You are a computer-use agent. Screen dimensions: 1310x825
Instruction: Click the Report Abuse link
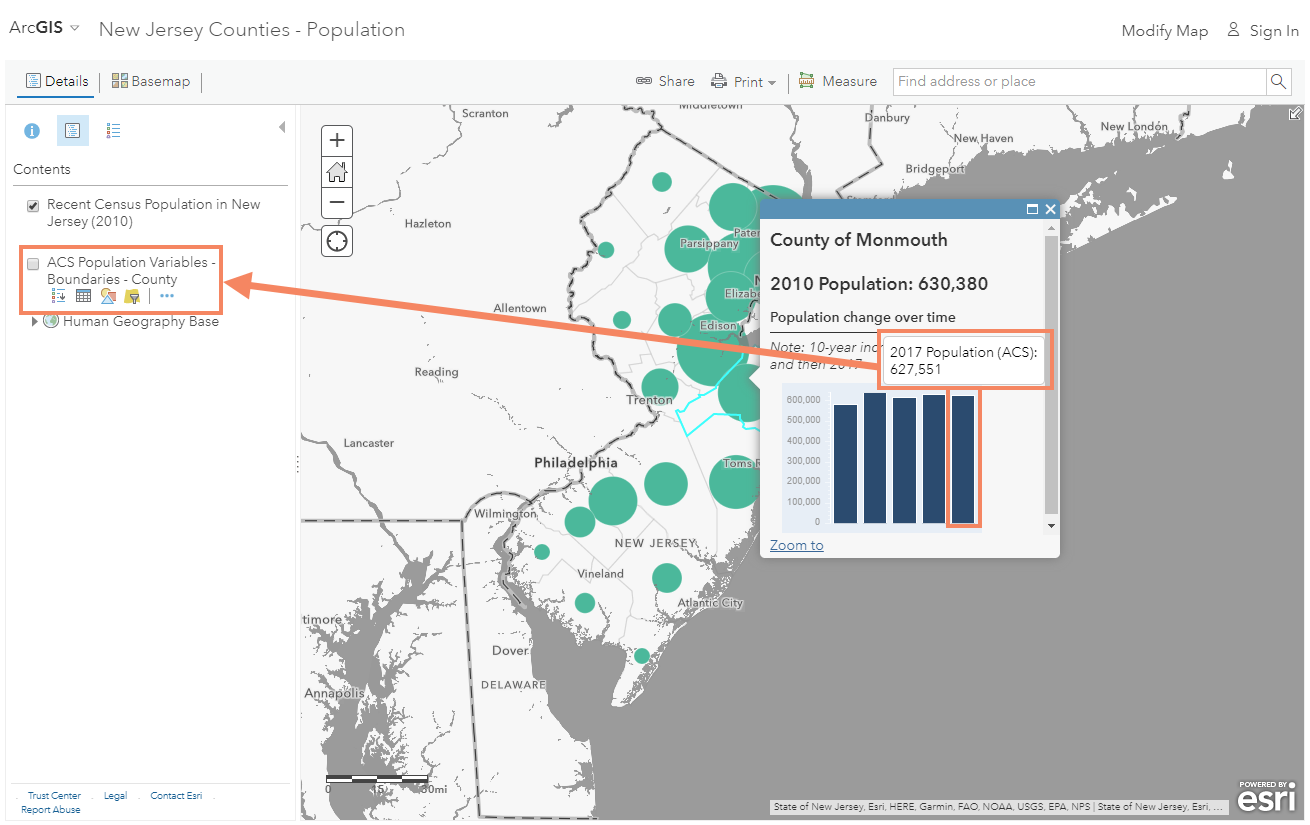tap(50, 810)
